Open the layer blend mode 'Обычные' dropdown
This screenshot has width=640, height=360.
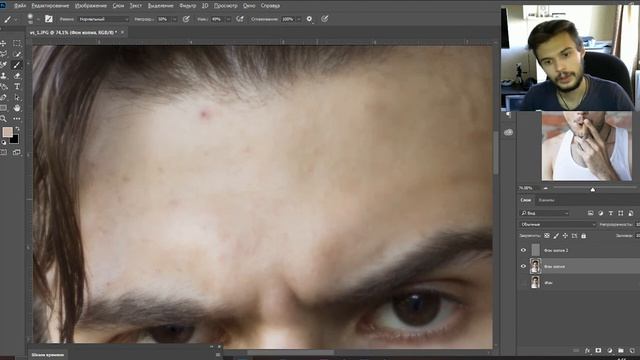click(558, 224)
